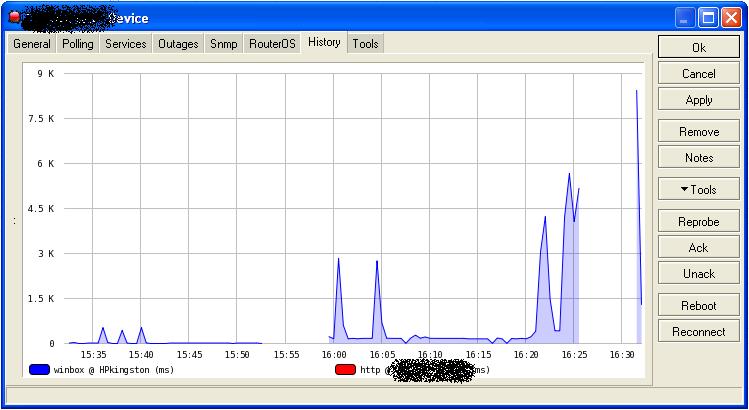Expand the Tools dropdown button
The width and height of the screenshot is (749, 410).
click(699, 189)
